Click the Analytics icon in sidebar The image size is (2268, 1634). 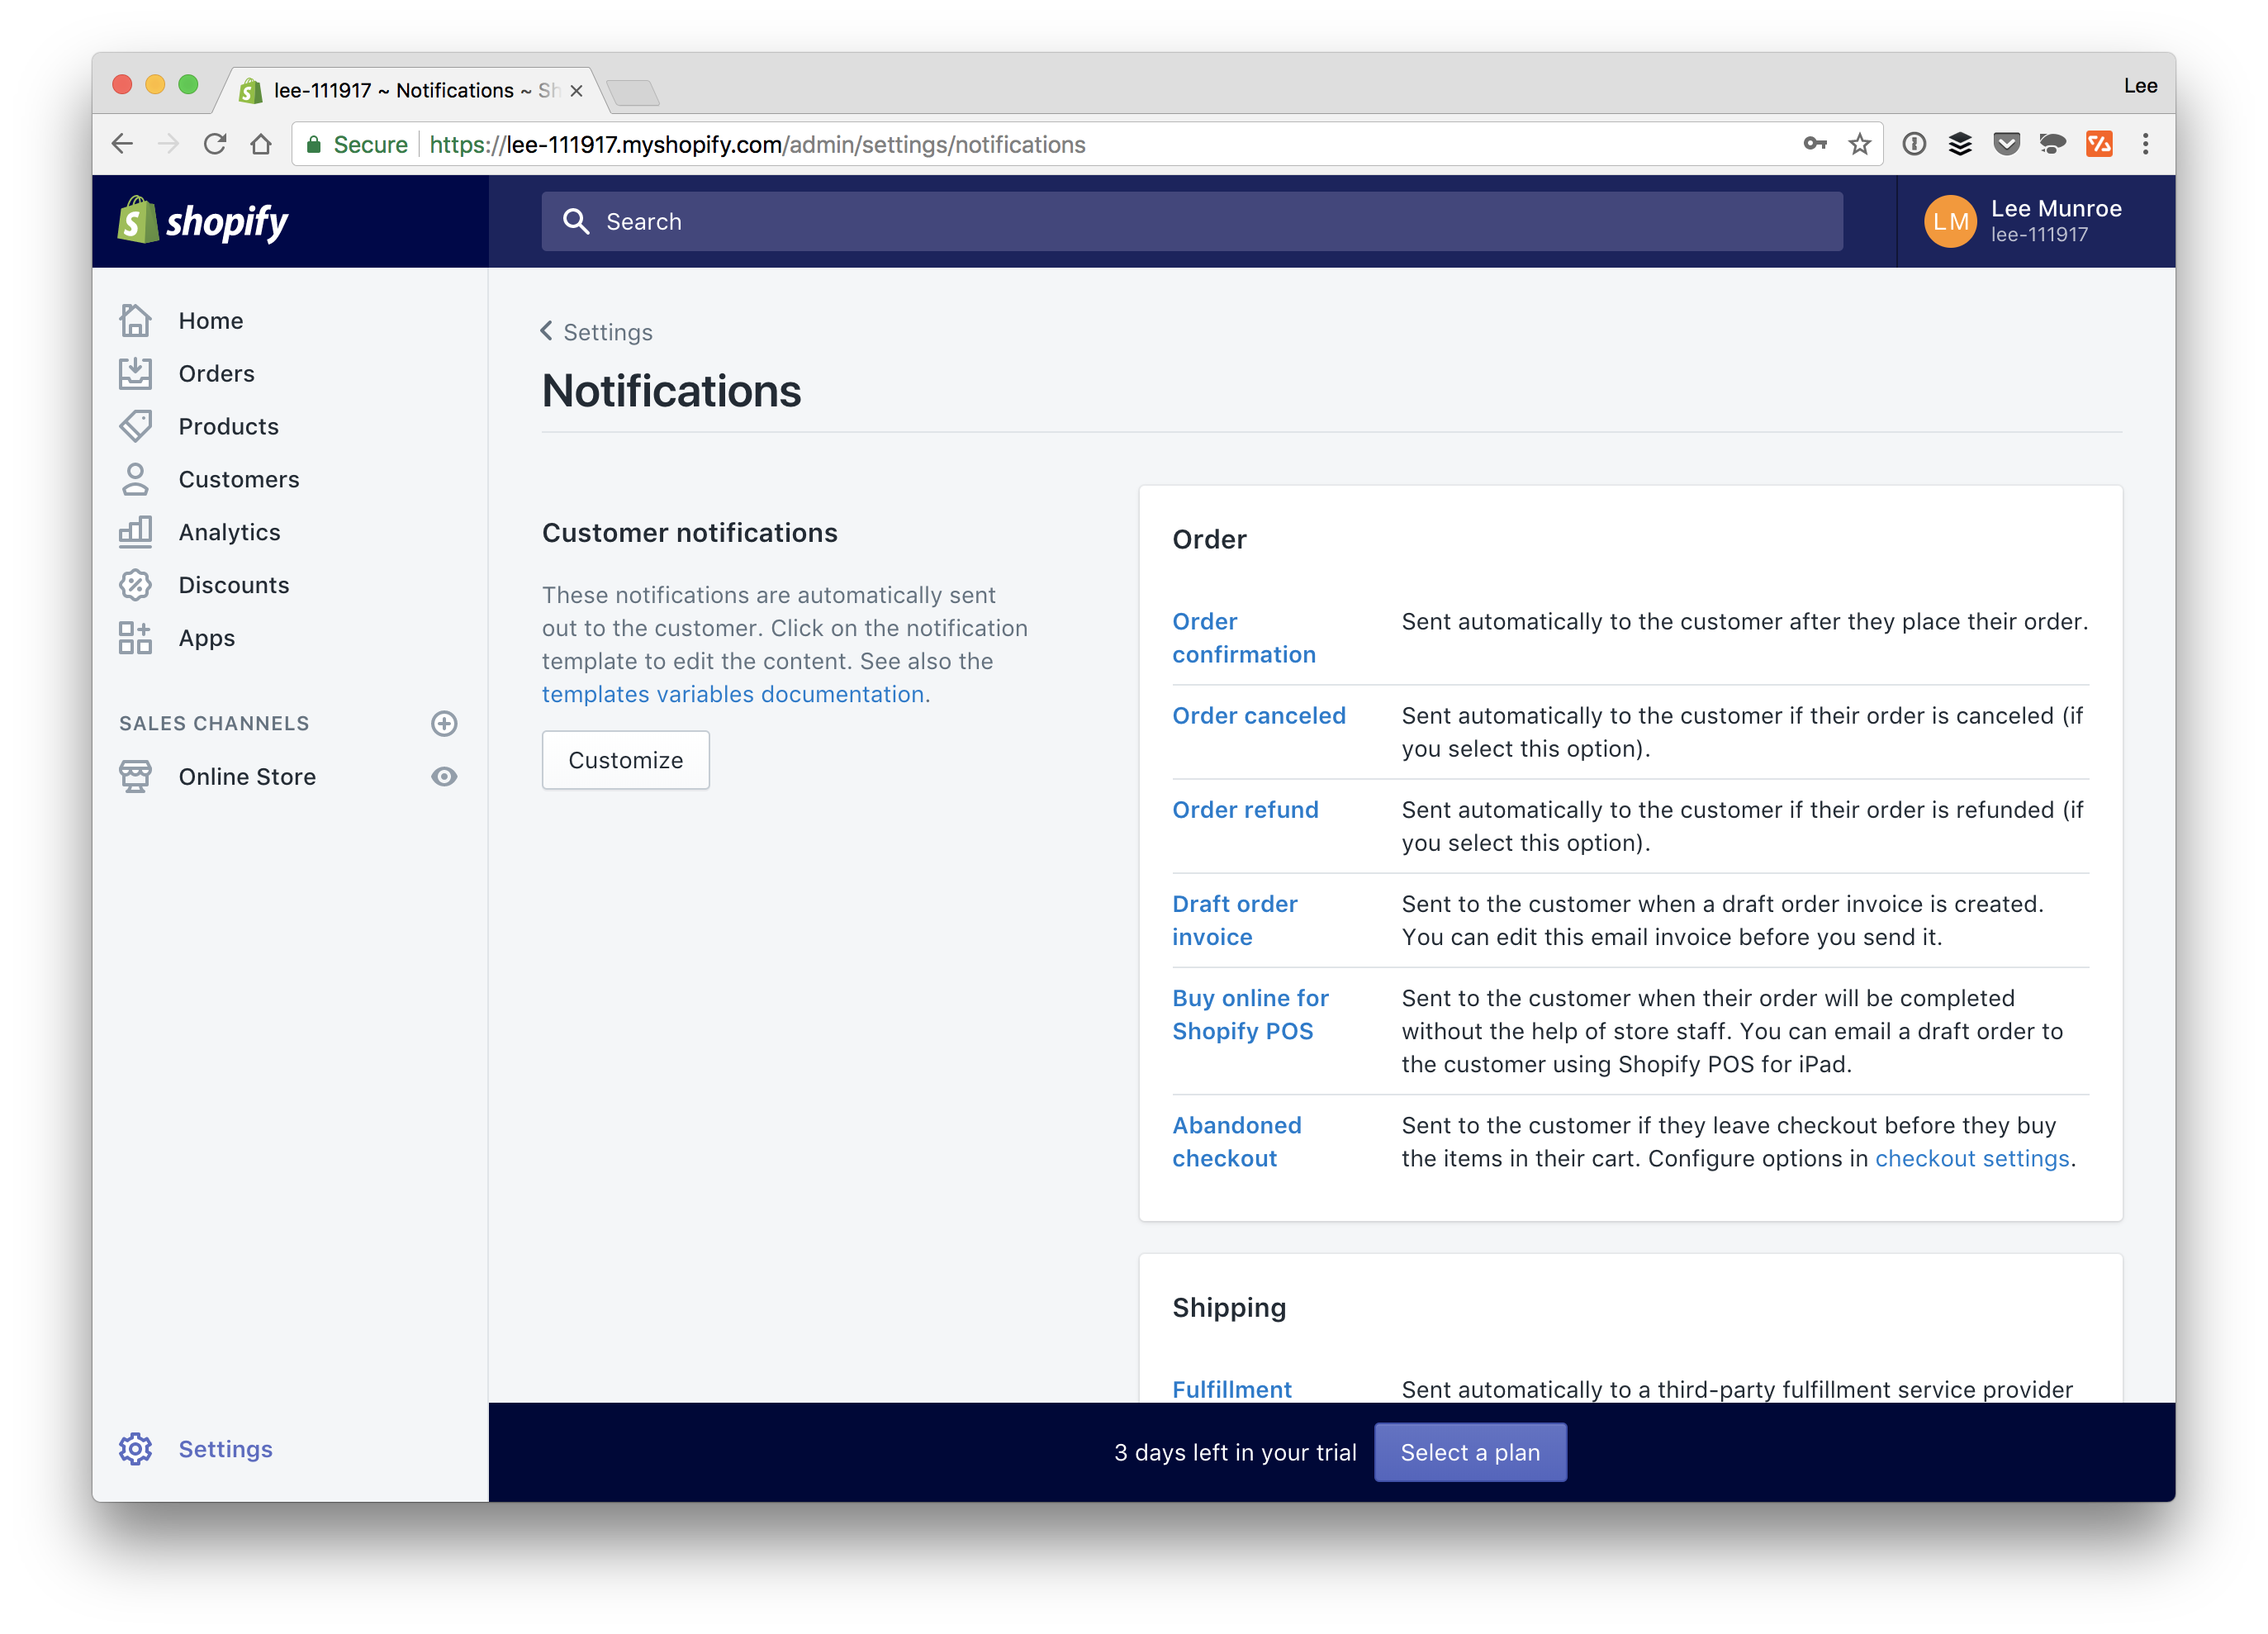pos(135,530)
